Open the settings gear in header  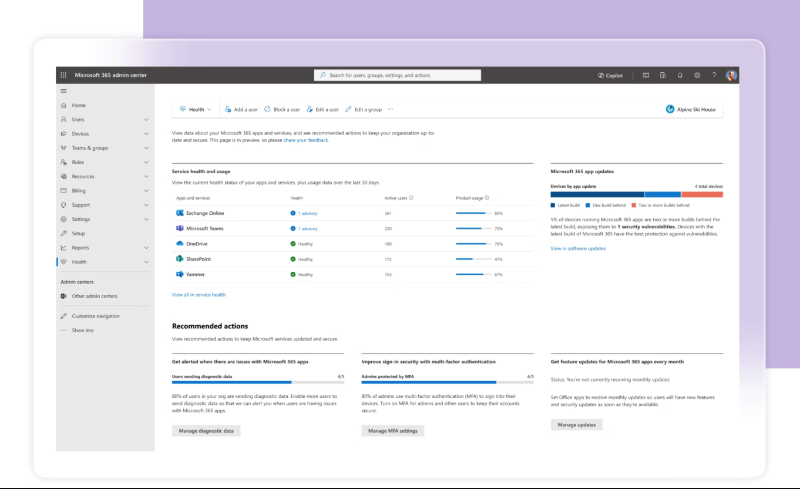point(696,75)
